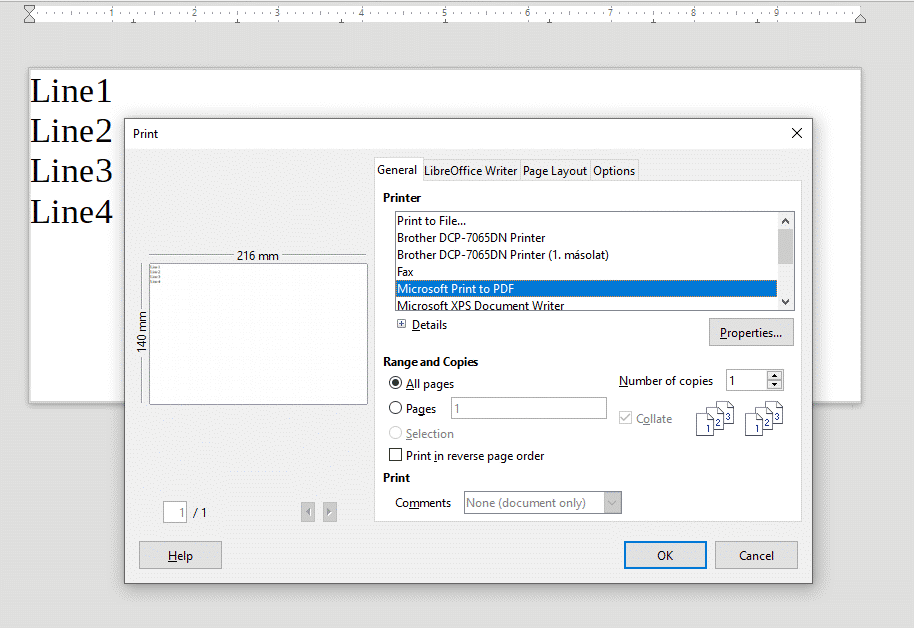Open the Comments dropdown list

pos(612,503)
